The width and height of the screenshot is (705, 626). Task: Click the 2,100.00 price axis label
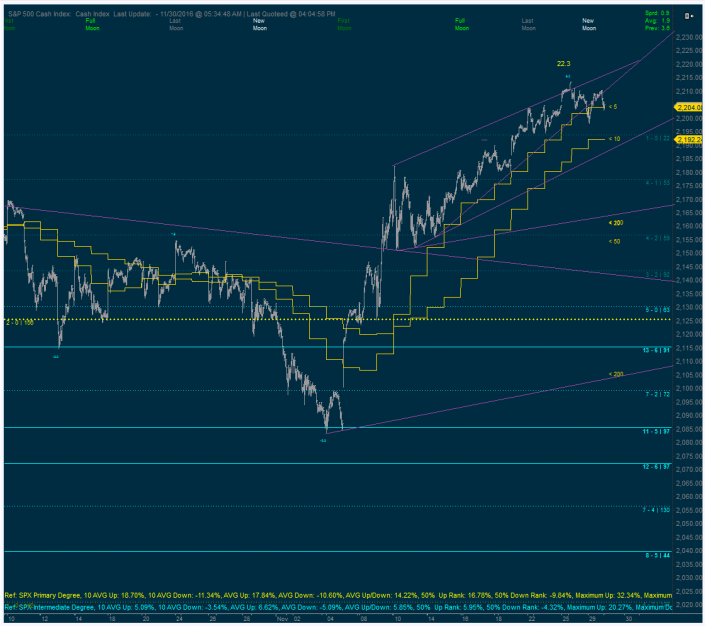tap(689, 389)
